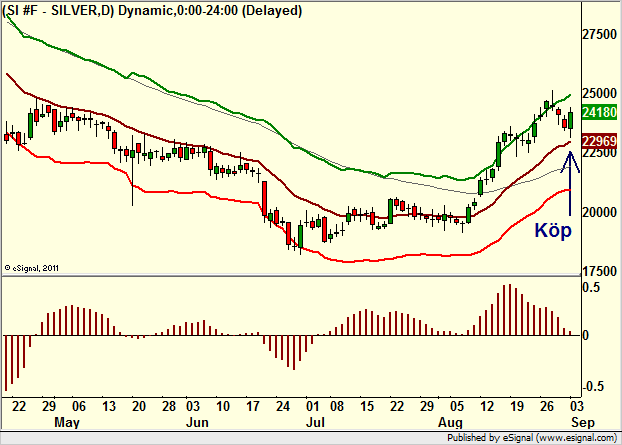Viewport: 622px width, 445px height.
Task: Click the 'Jun' month label
Action: (197, 422)
